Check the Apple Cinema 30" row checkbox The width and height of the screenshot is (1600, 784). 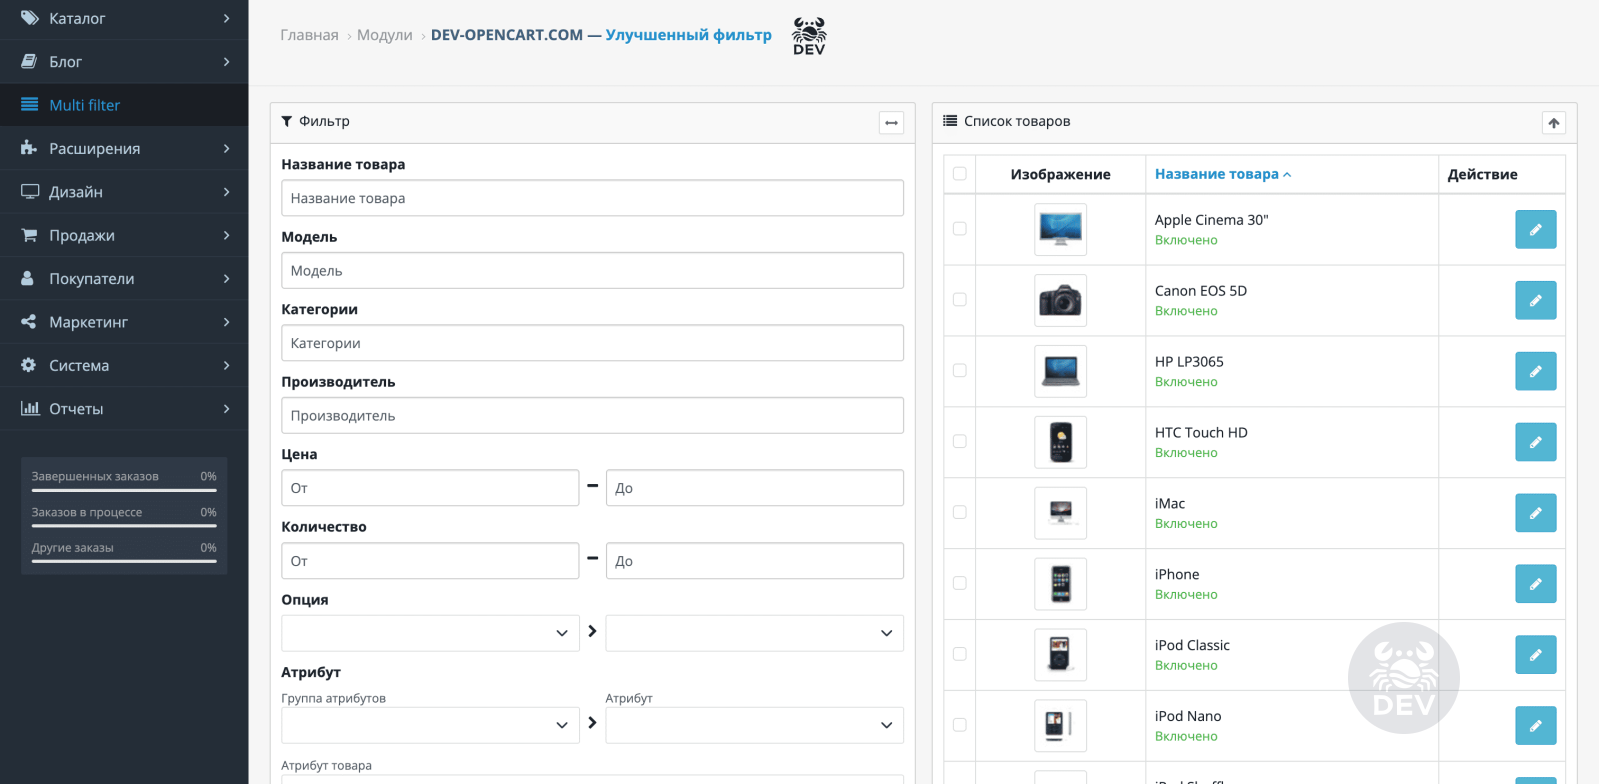tap(960, 228)
